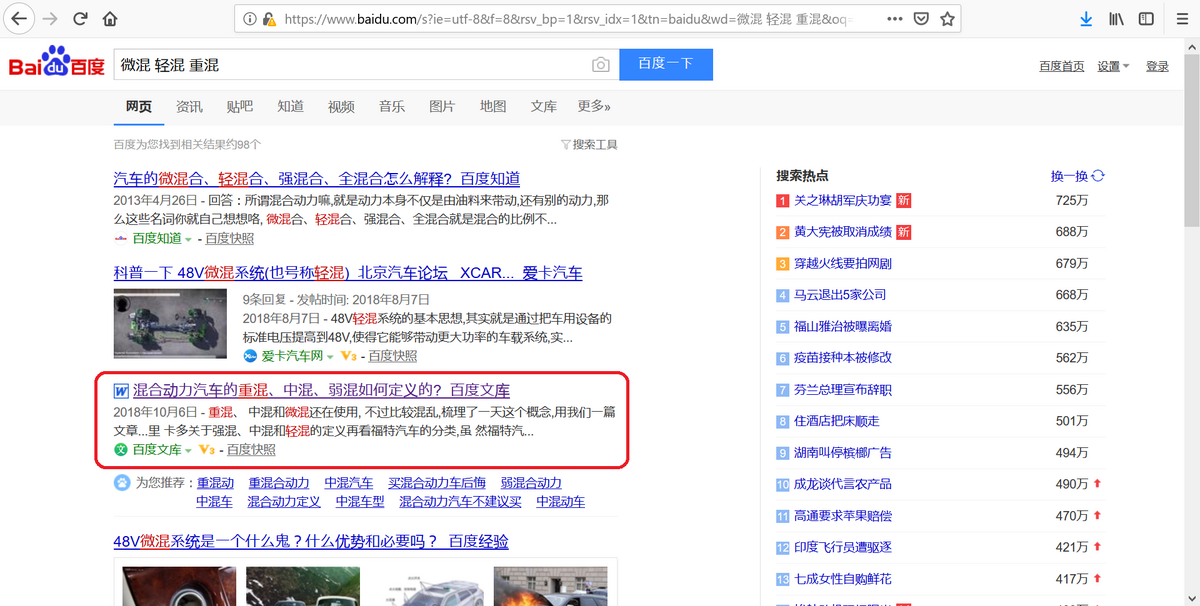The image size is (1200, 606).
Task: Click the 搜索工具 filter button
Action: click(589, 145)
